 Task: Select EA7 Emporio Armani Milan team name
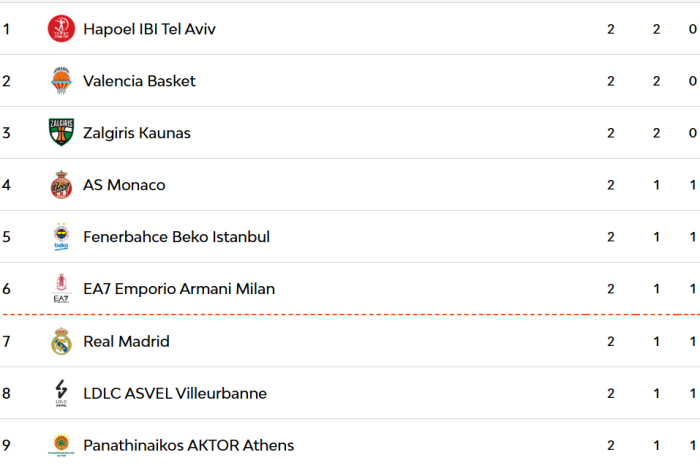click(x=179, y=289)
